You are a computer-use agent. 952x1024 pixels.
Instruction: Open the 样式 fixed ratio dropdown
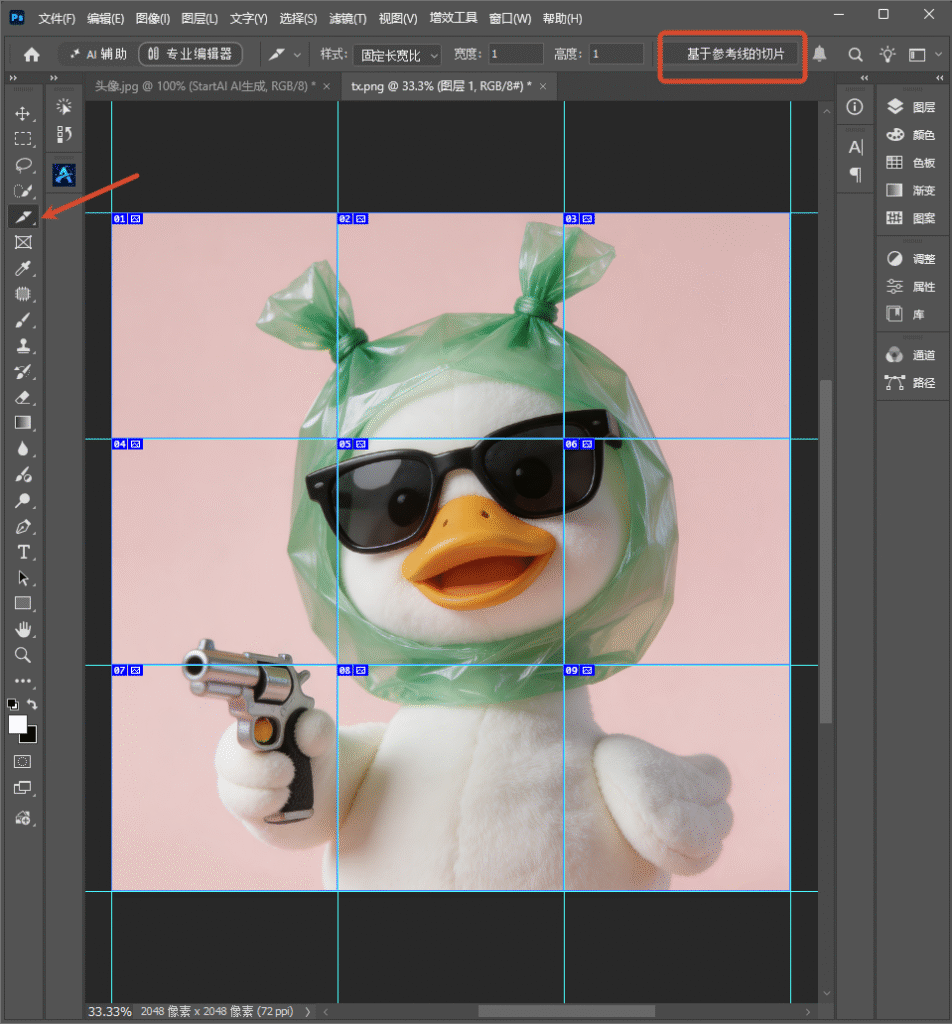pos(397,55)
